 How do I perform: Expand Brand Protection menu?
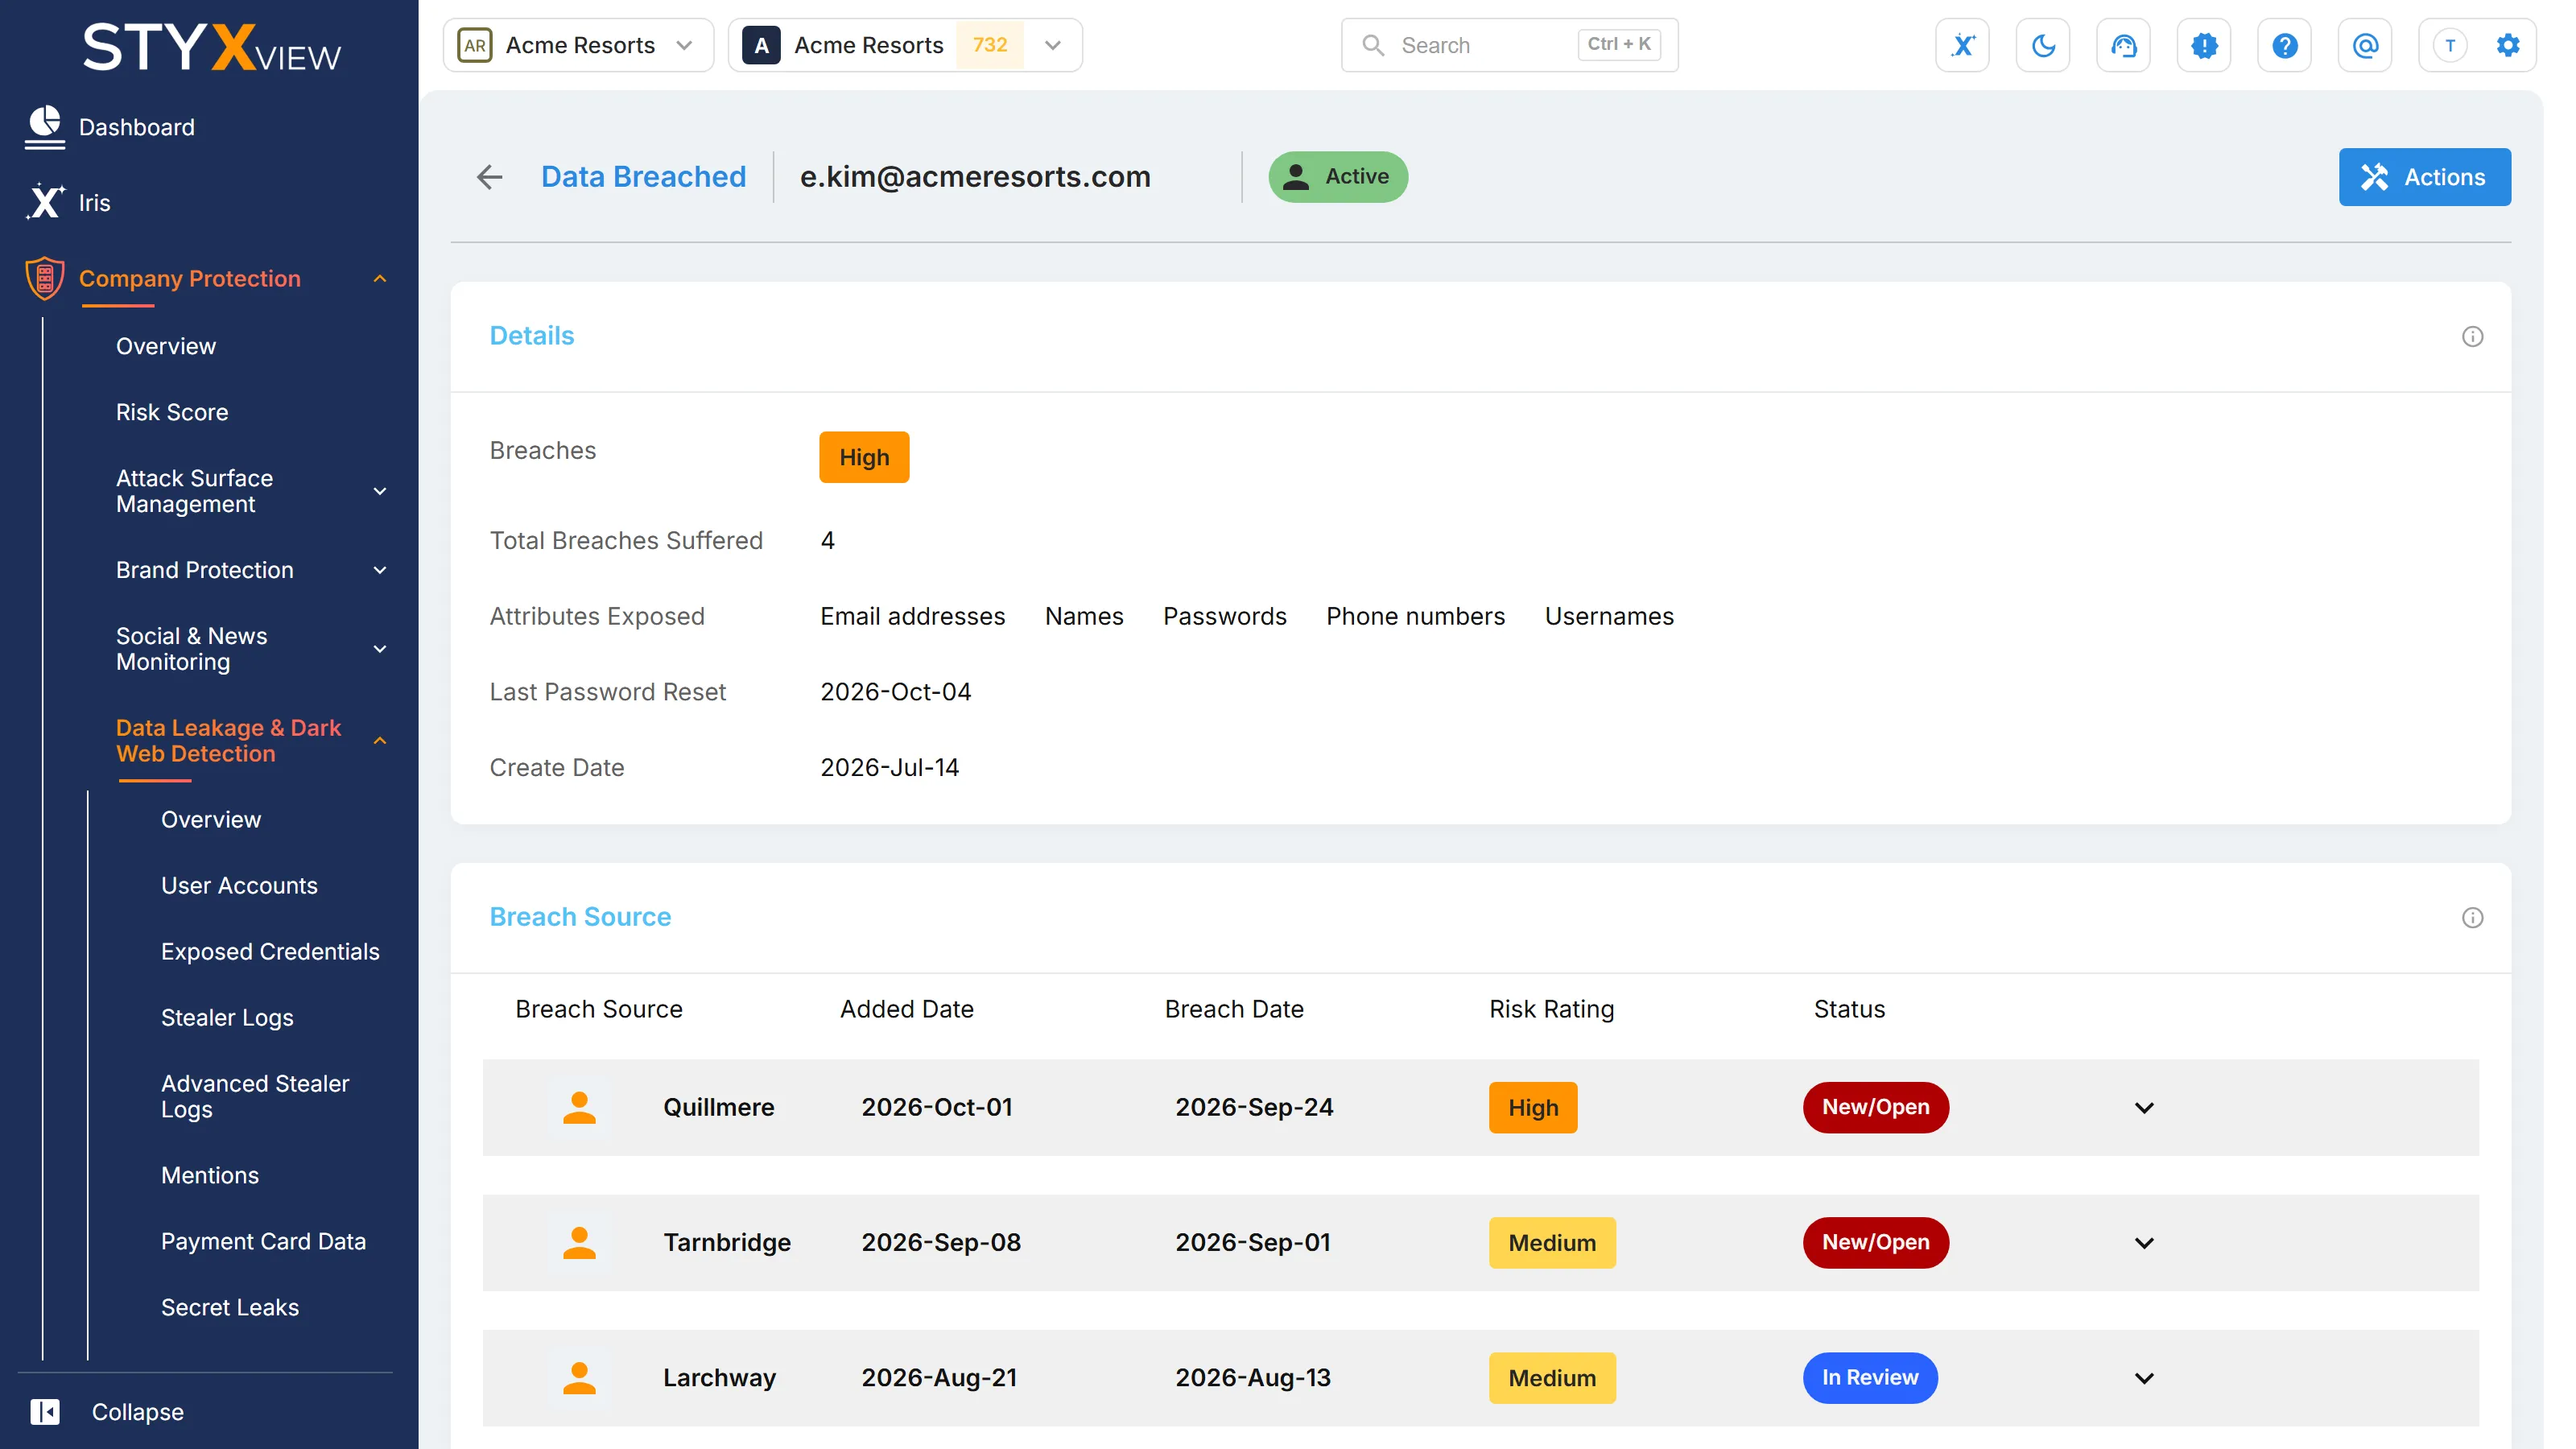380,570
